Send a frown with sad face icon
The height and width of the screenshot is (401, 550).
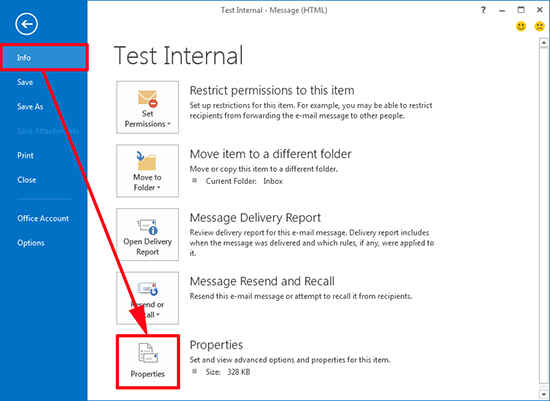[x=539, y=26]
